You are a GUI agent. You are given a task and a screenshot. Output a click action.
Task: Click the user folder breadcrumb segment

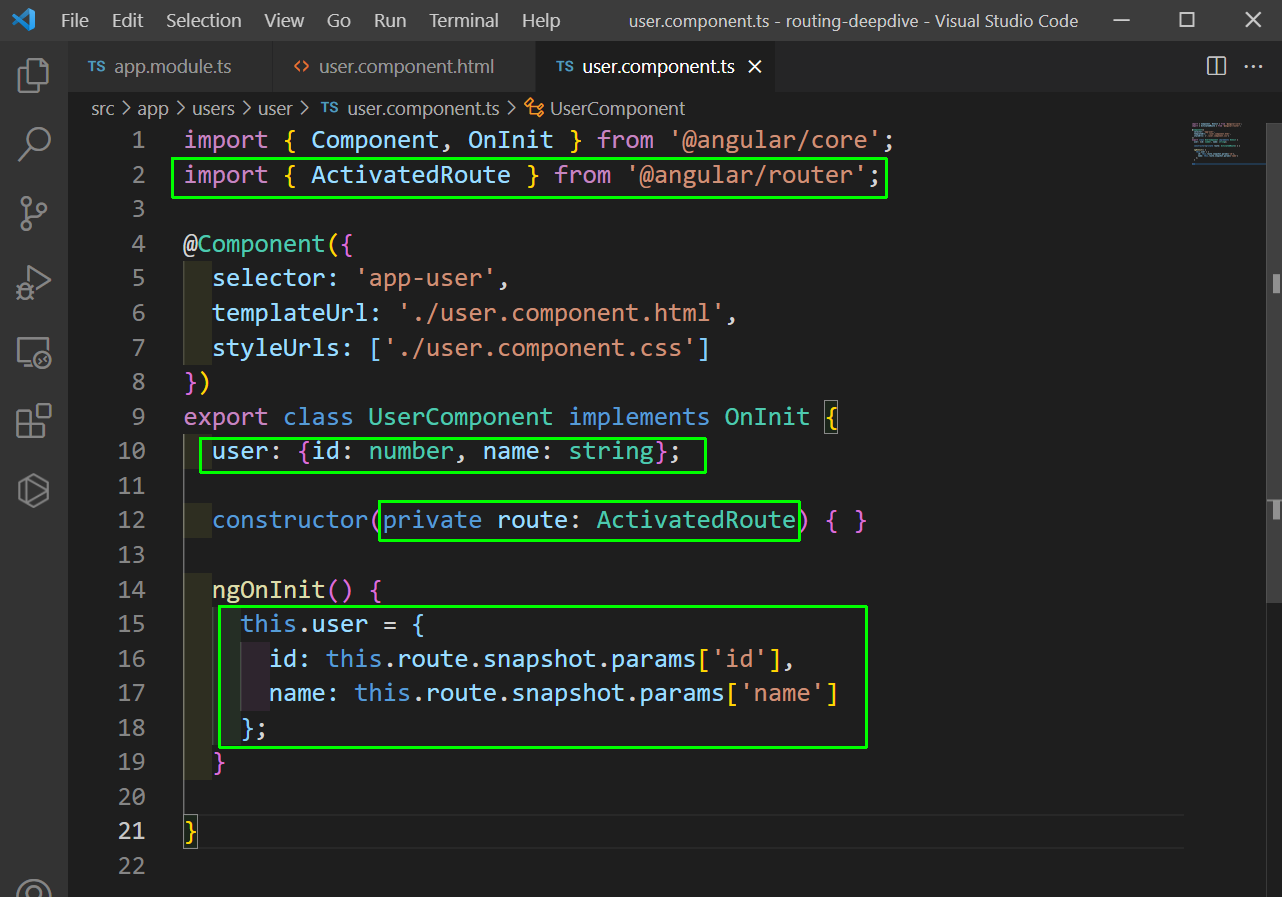275,108
